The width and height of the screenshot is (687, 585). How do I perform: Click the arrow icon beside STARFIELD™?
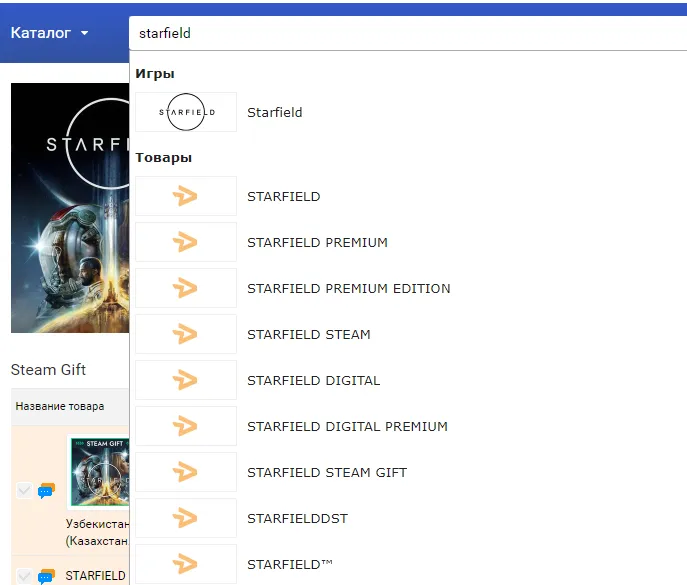click(x=186, y=564)
